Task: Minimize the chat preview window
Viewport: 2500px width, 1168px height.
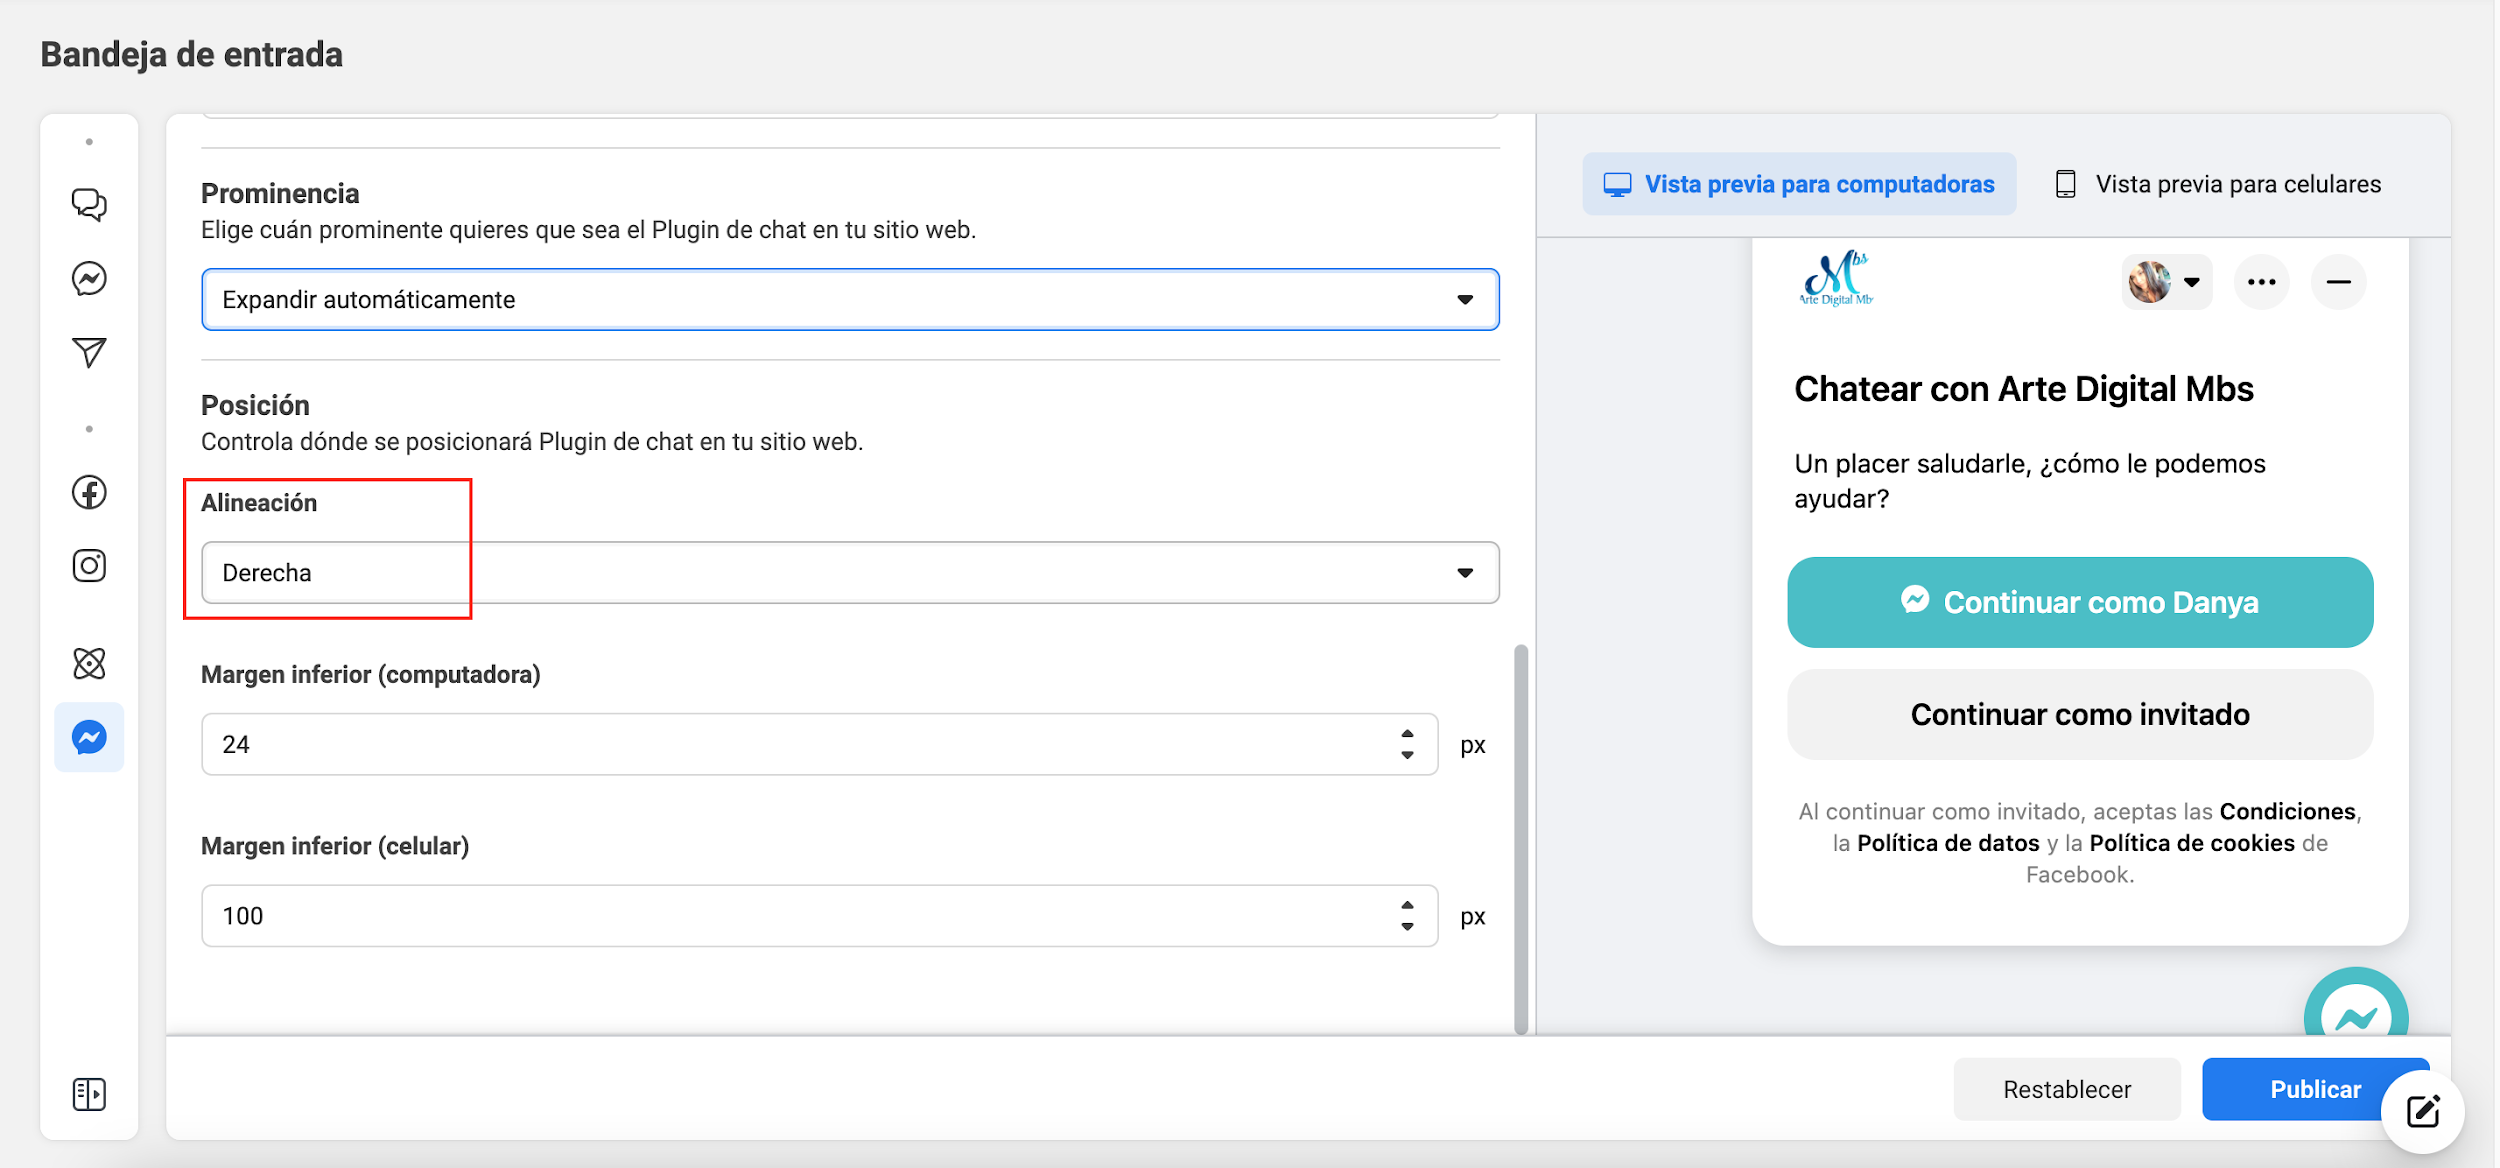Action: (2338, 282)
